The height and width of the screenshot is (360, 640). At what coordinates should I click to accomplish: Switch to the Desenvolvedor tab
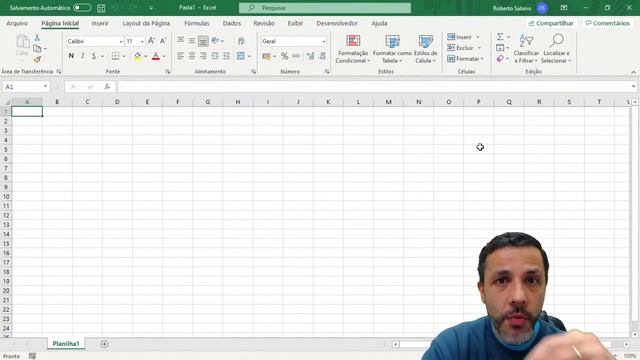click(337, 24)
